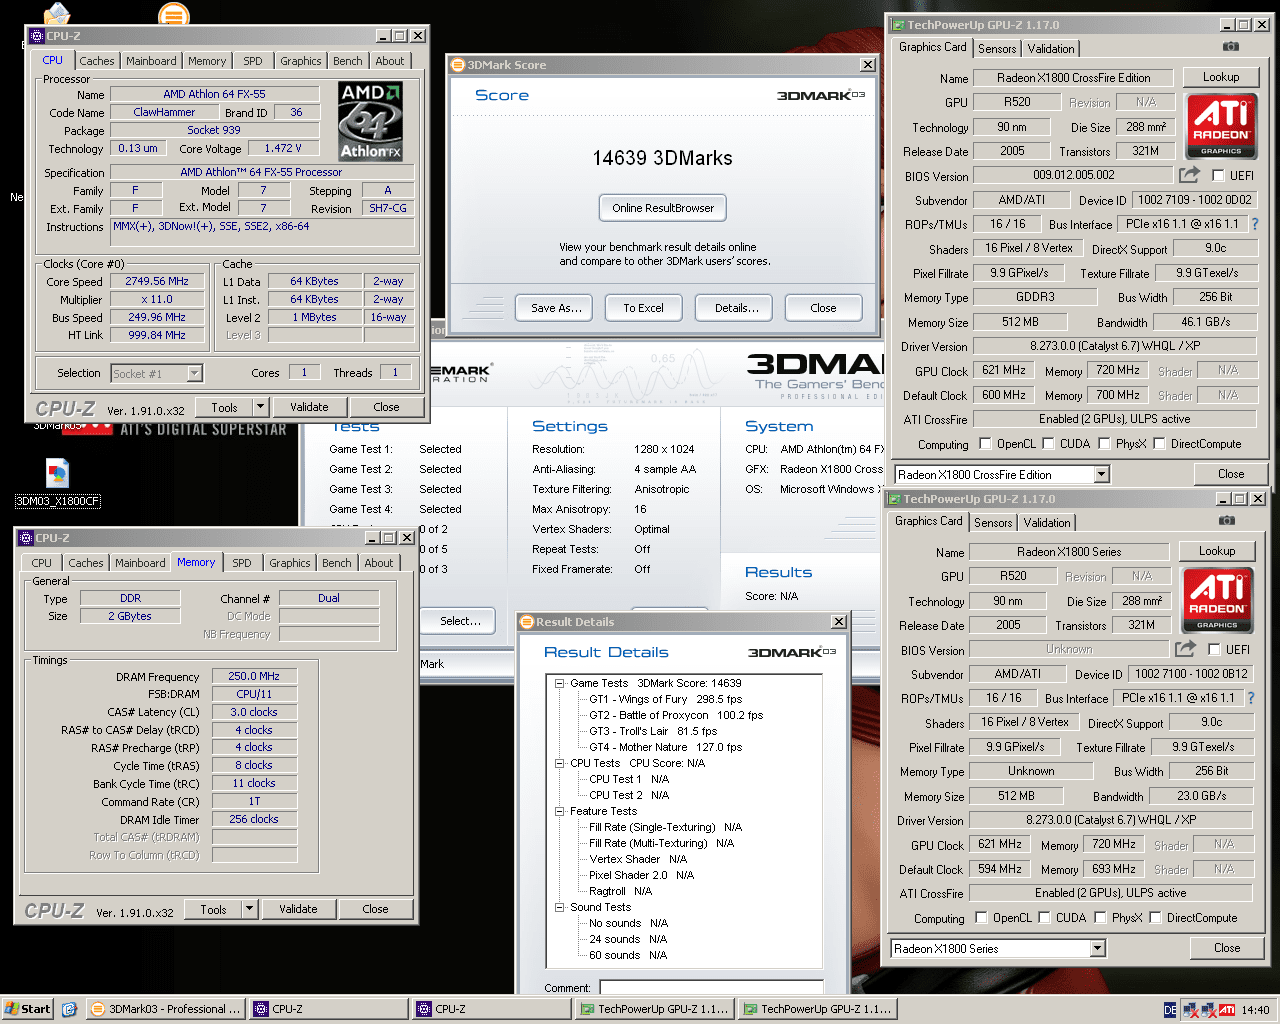Click the screenshot camera icon in Radeon X1800 Series GPU-Z

[x=1227, y=521]
